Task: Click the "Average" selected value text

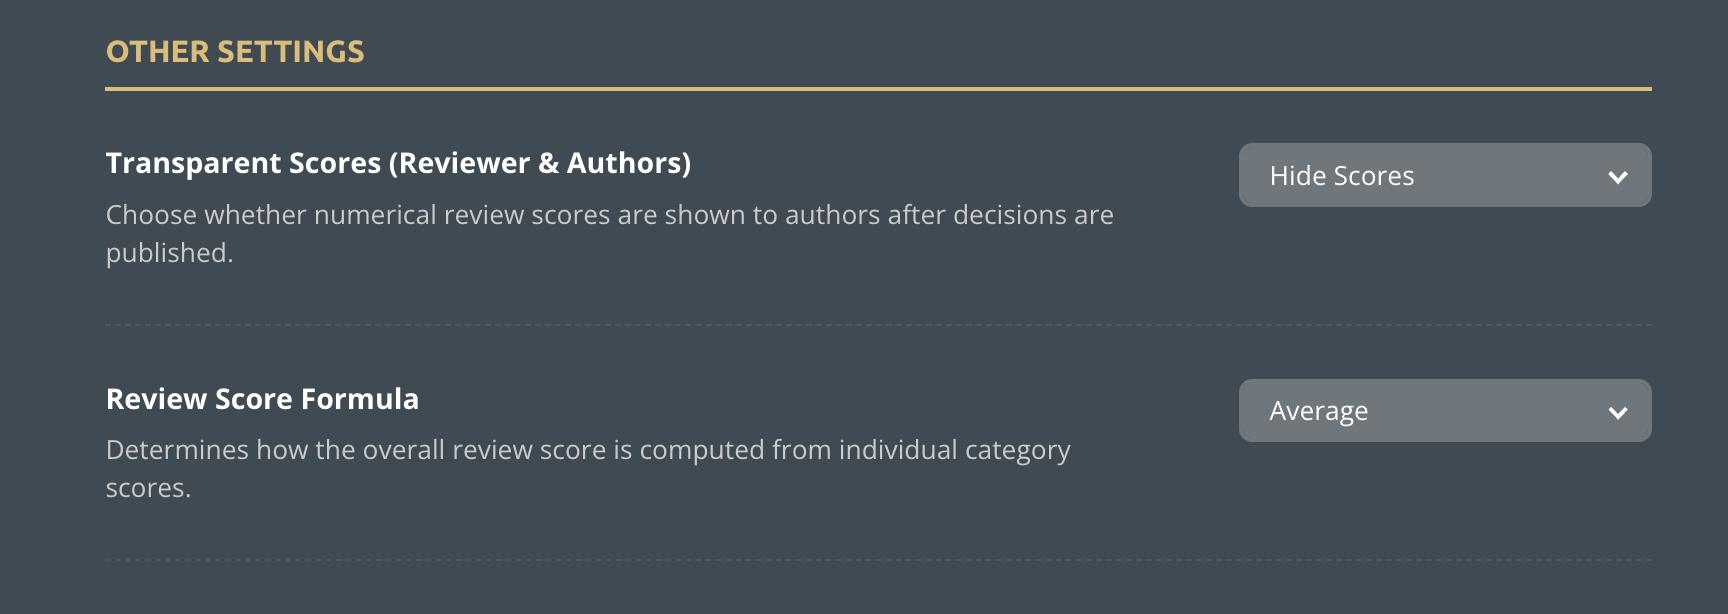Action: (1318, 411)
